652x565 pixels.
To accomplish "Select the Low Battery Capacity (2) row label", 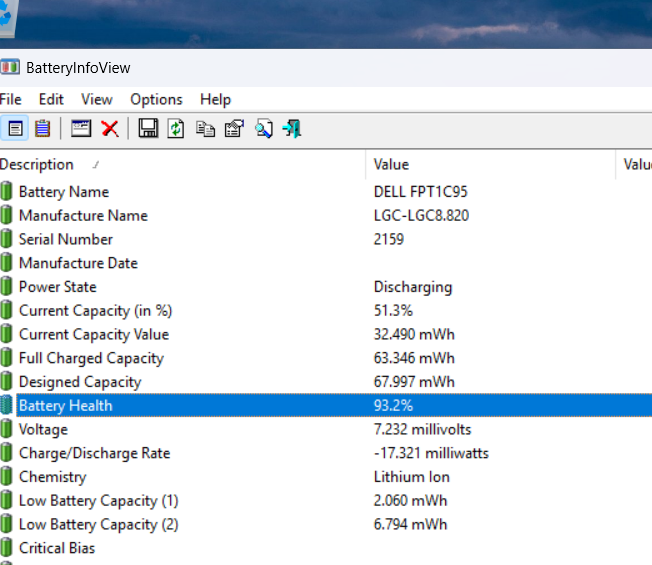I will pyautogui.click(x=99, y=524).
